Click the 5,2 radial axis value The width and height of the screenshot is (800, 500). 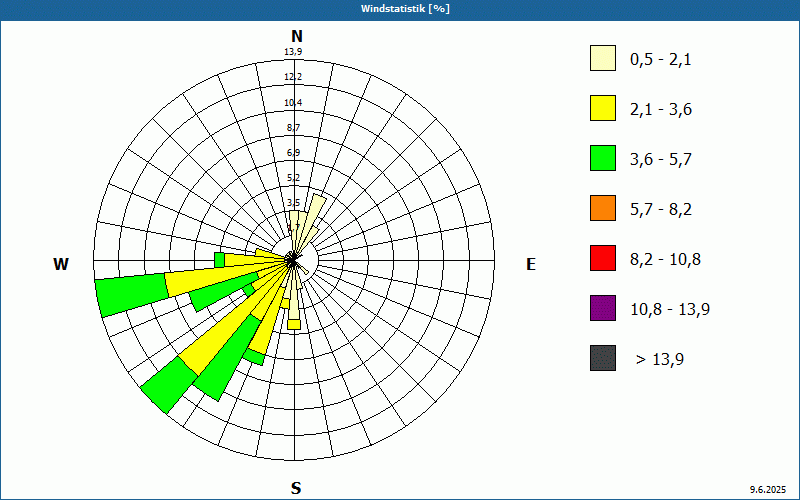coord(293,178)
